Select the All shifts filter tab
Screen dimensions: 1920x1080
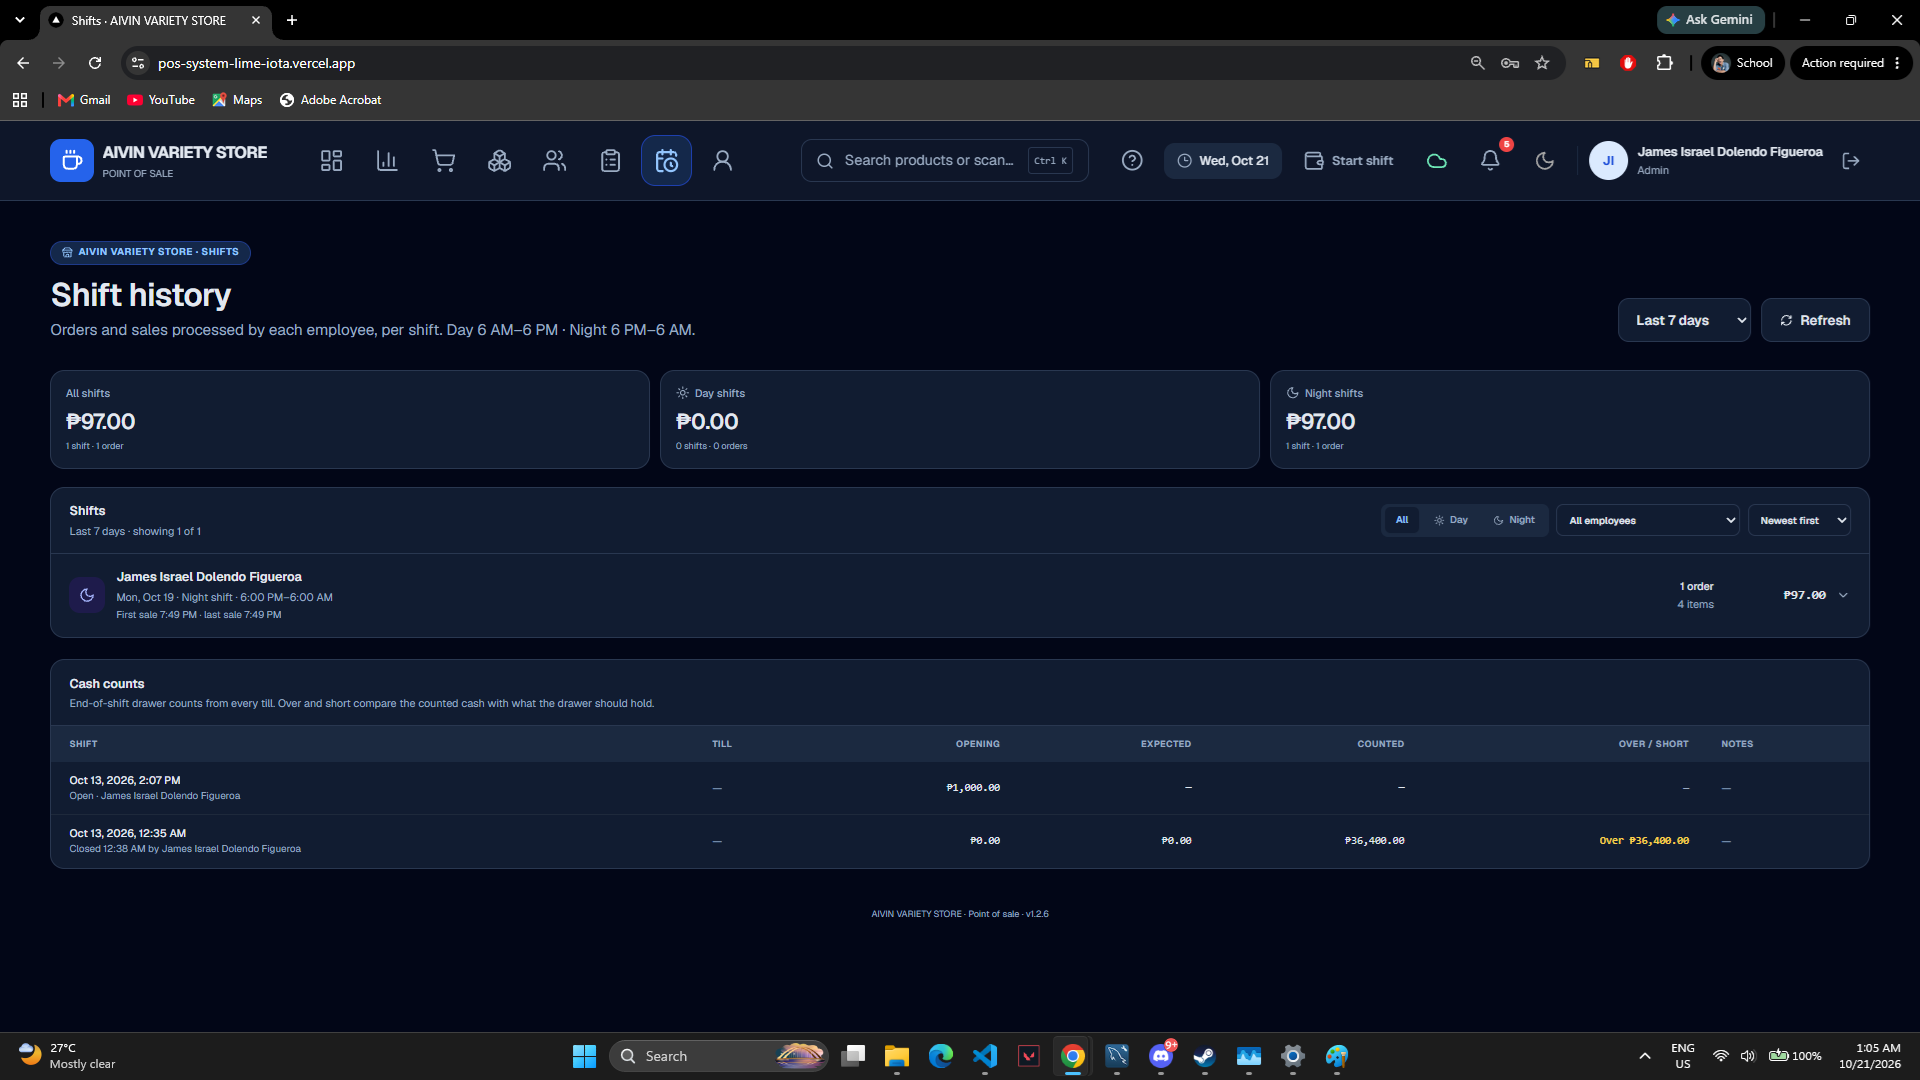[1402, 520]
